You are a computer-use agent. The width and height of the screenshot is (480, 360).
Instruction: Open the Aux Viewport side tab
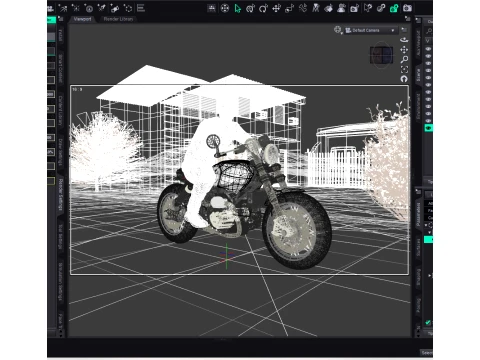(418, 43)
